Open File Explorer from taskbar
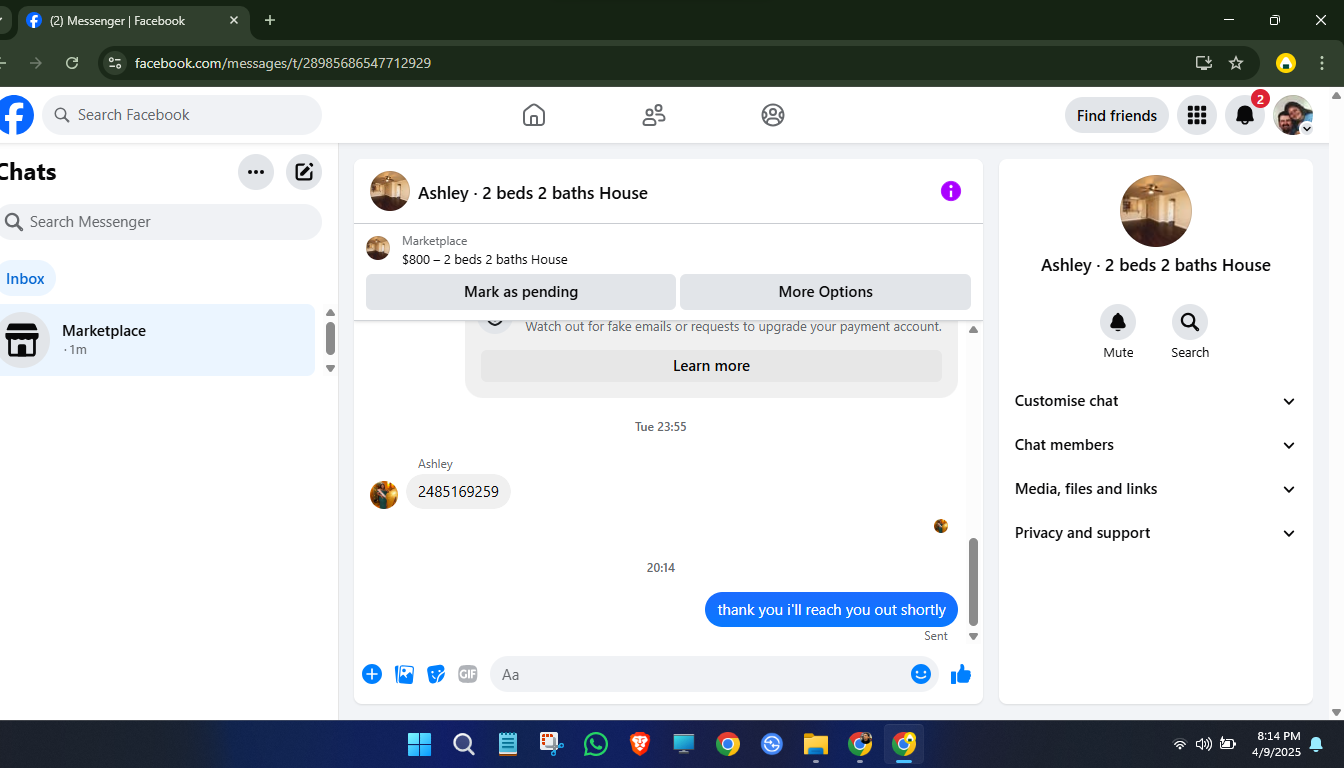This screenshot has width=1344, height=768. pyautogui.click(x=816, y=744)
